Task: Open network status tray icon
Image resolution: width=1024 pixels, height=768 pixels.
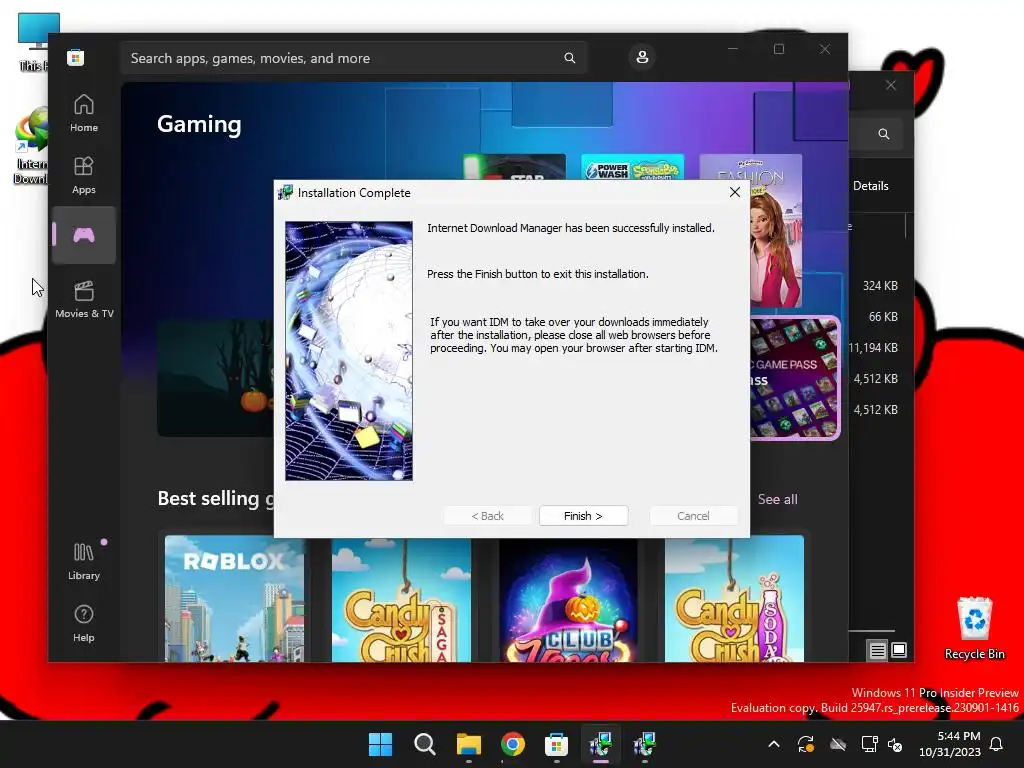Action: pos(869,744)
